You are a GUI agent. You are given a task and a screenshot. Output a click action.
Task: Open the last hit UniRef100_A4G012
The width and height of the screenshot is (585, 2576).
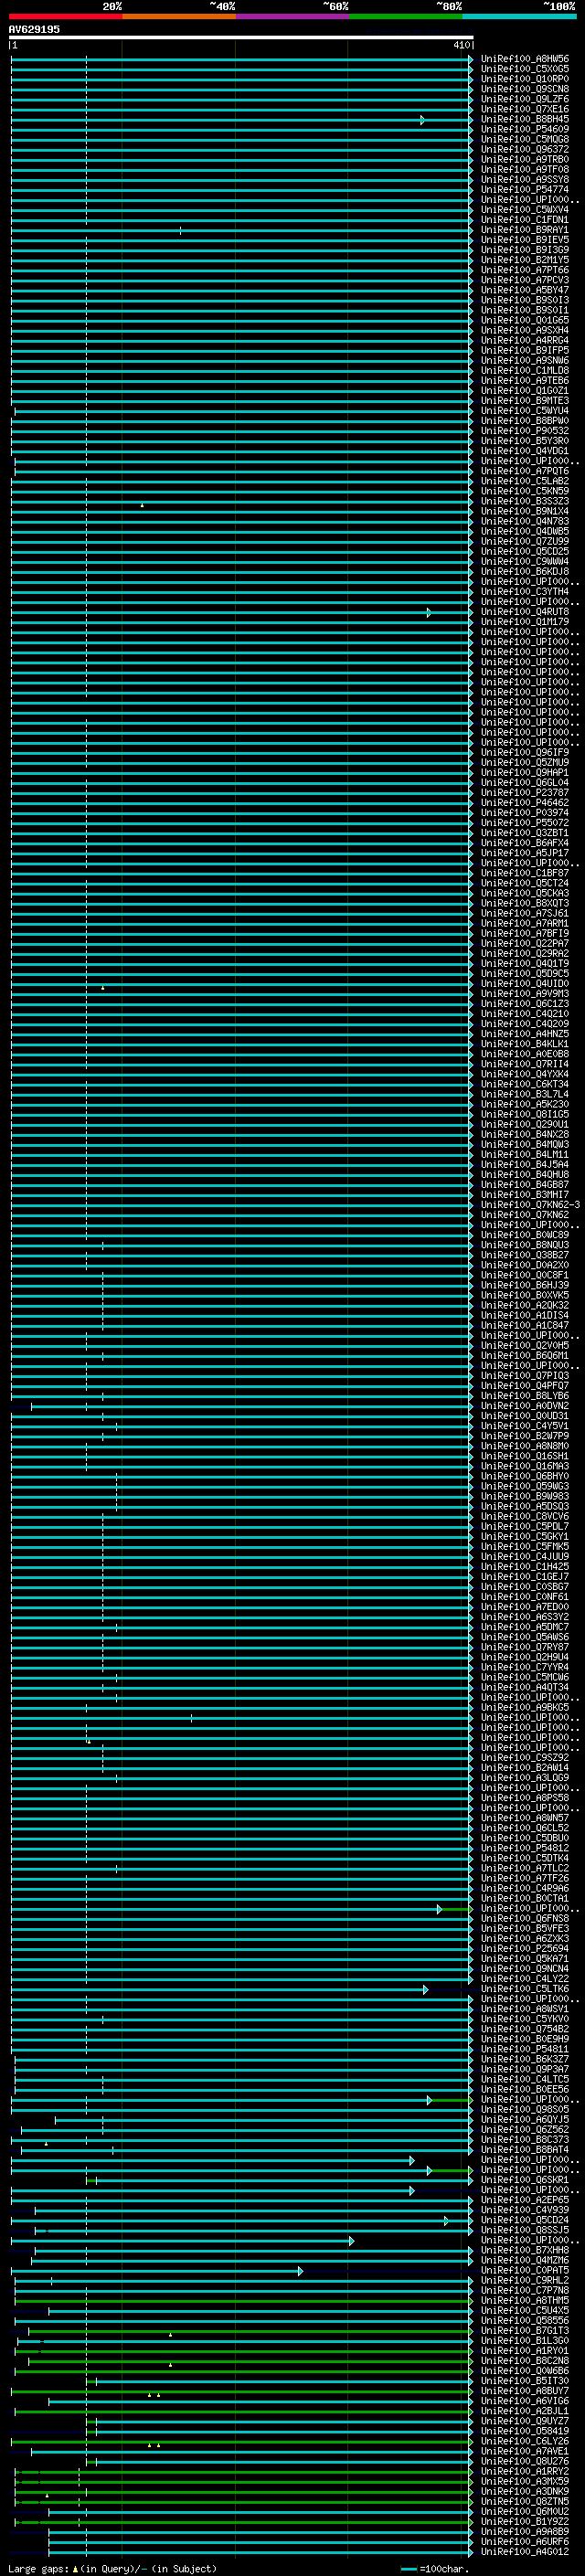coord(525,2551)
